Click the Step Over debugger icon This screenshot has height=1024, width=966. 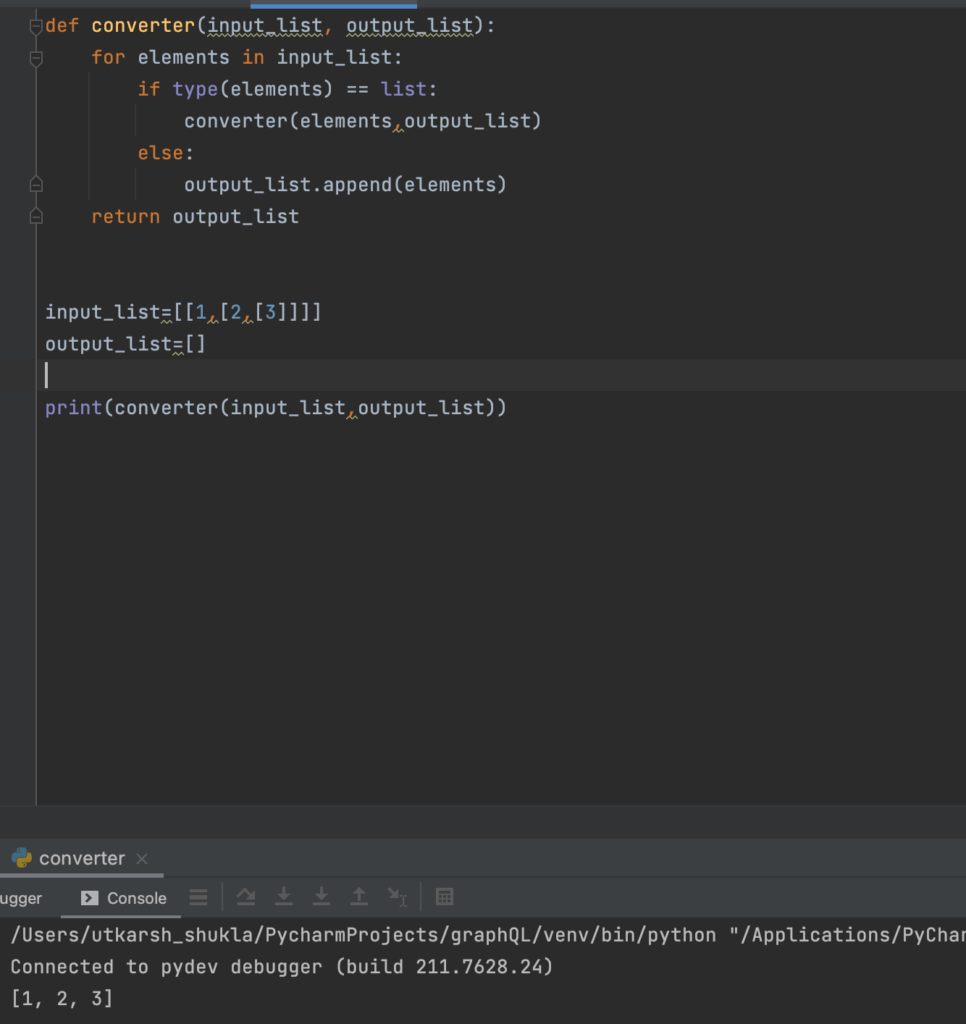click(x=246, y=897)
